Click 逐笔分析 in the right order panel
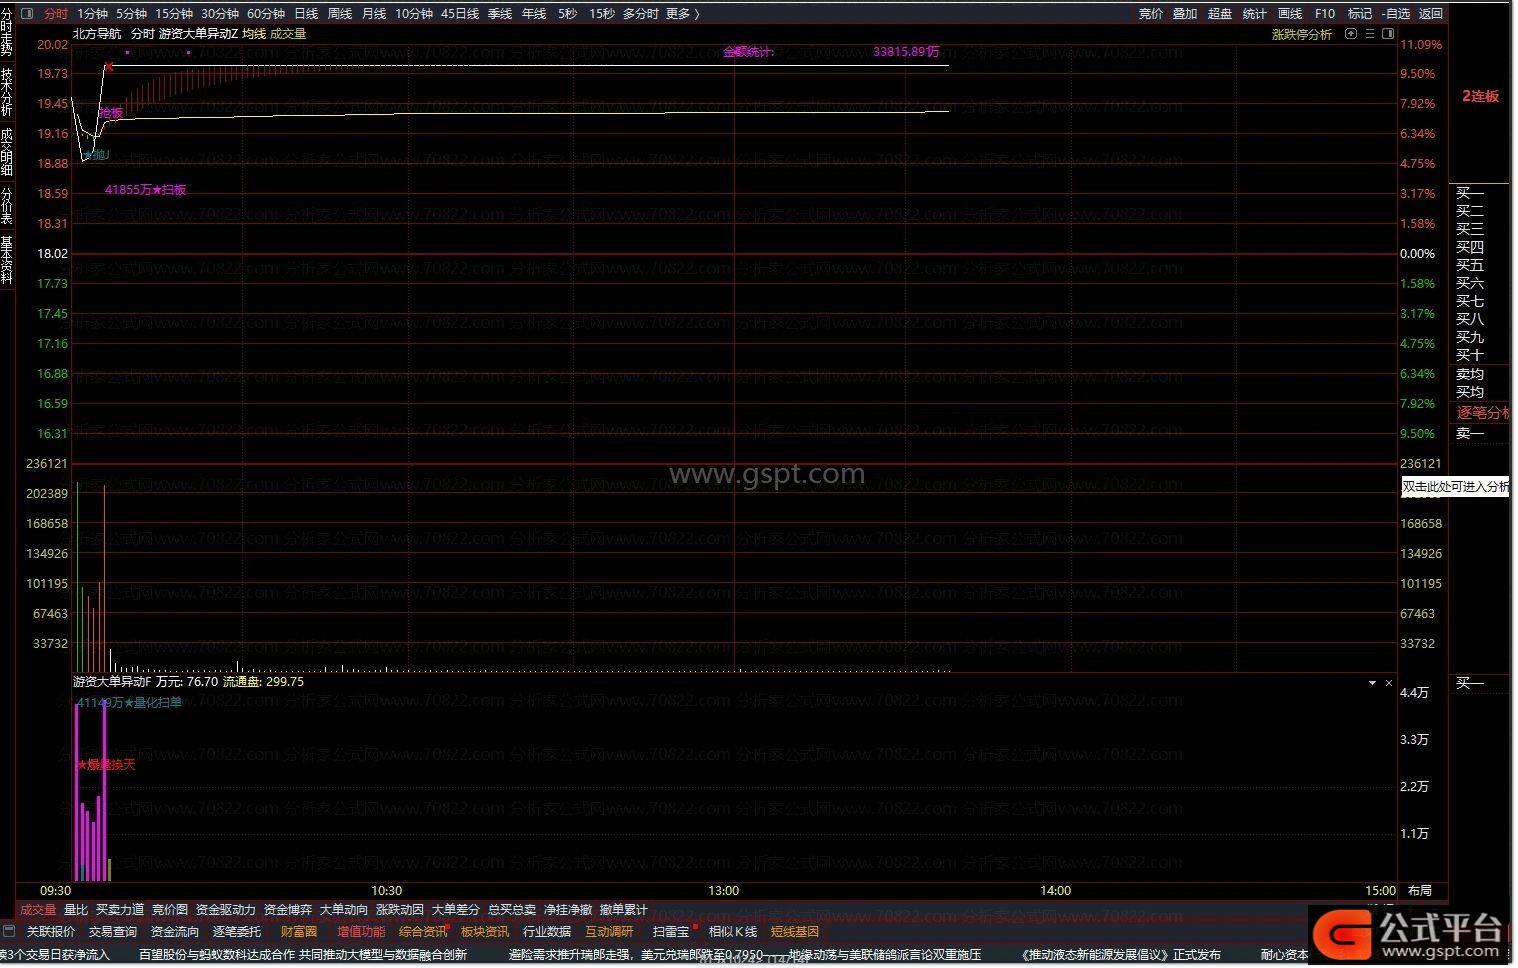1518x968 pixels. click(x=1482, y=413)
